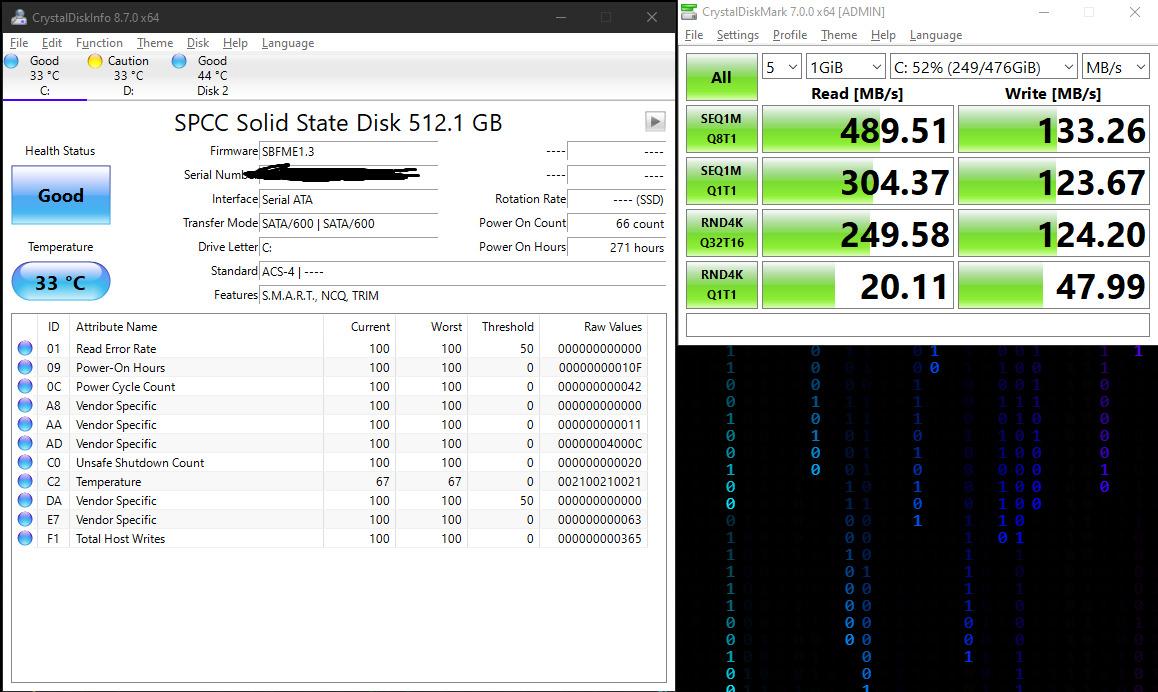The image size is (1158, 692).
Task: Click the Power On Hours value 271 hours
Action: click(617, 247)
